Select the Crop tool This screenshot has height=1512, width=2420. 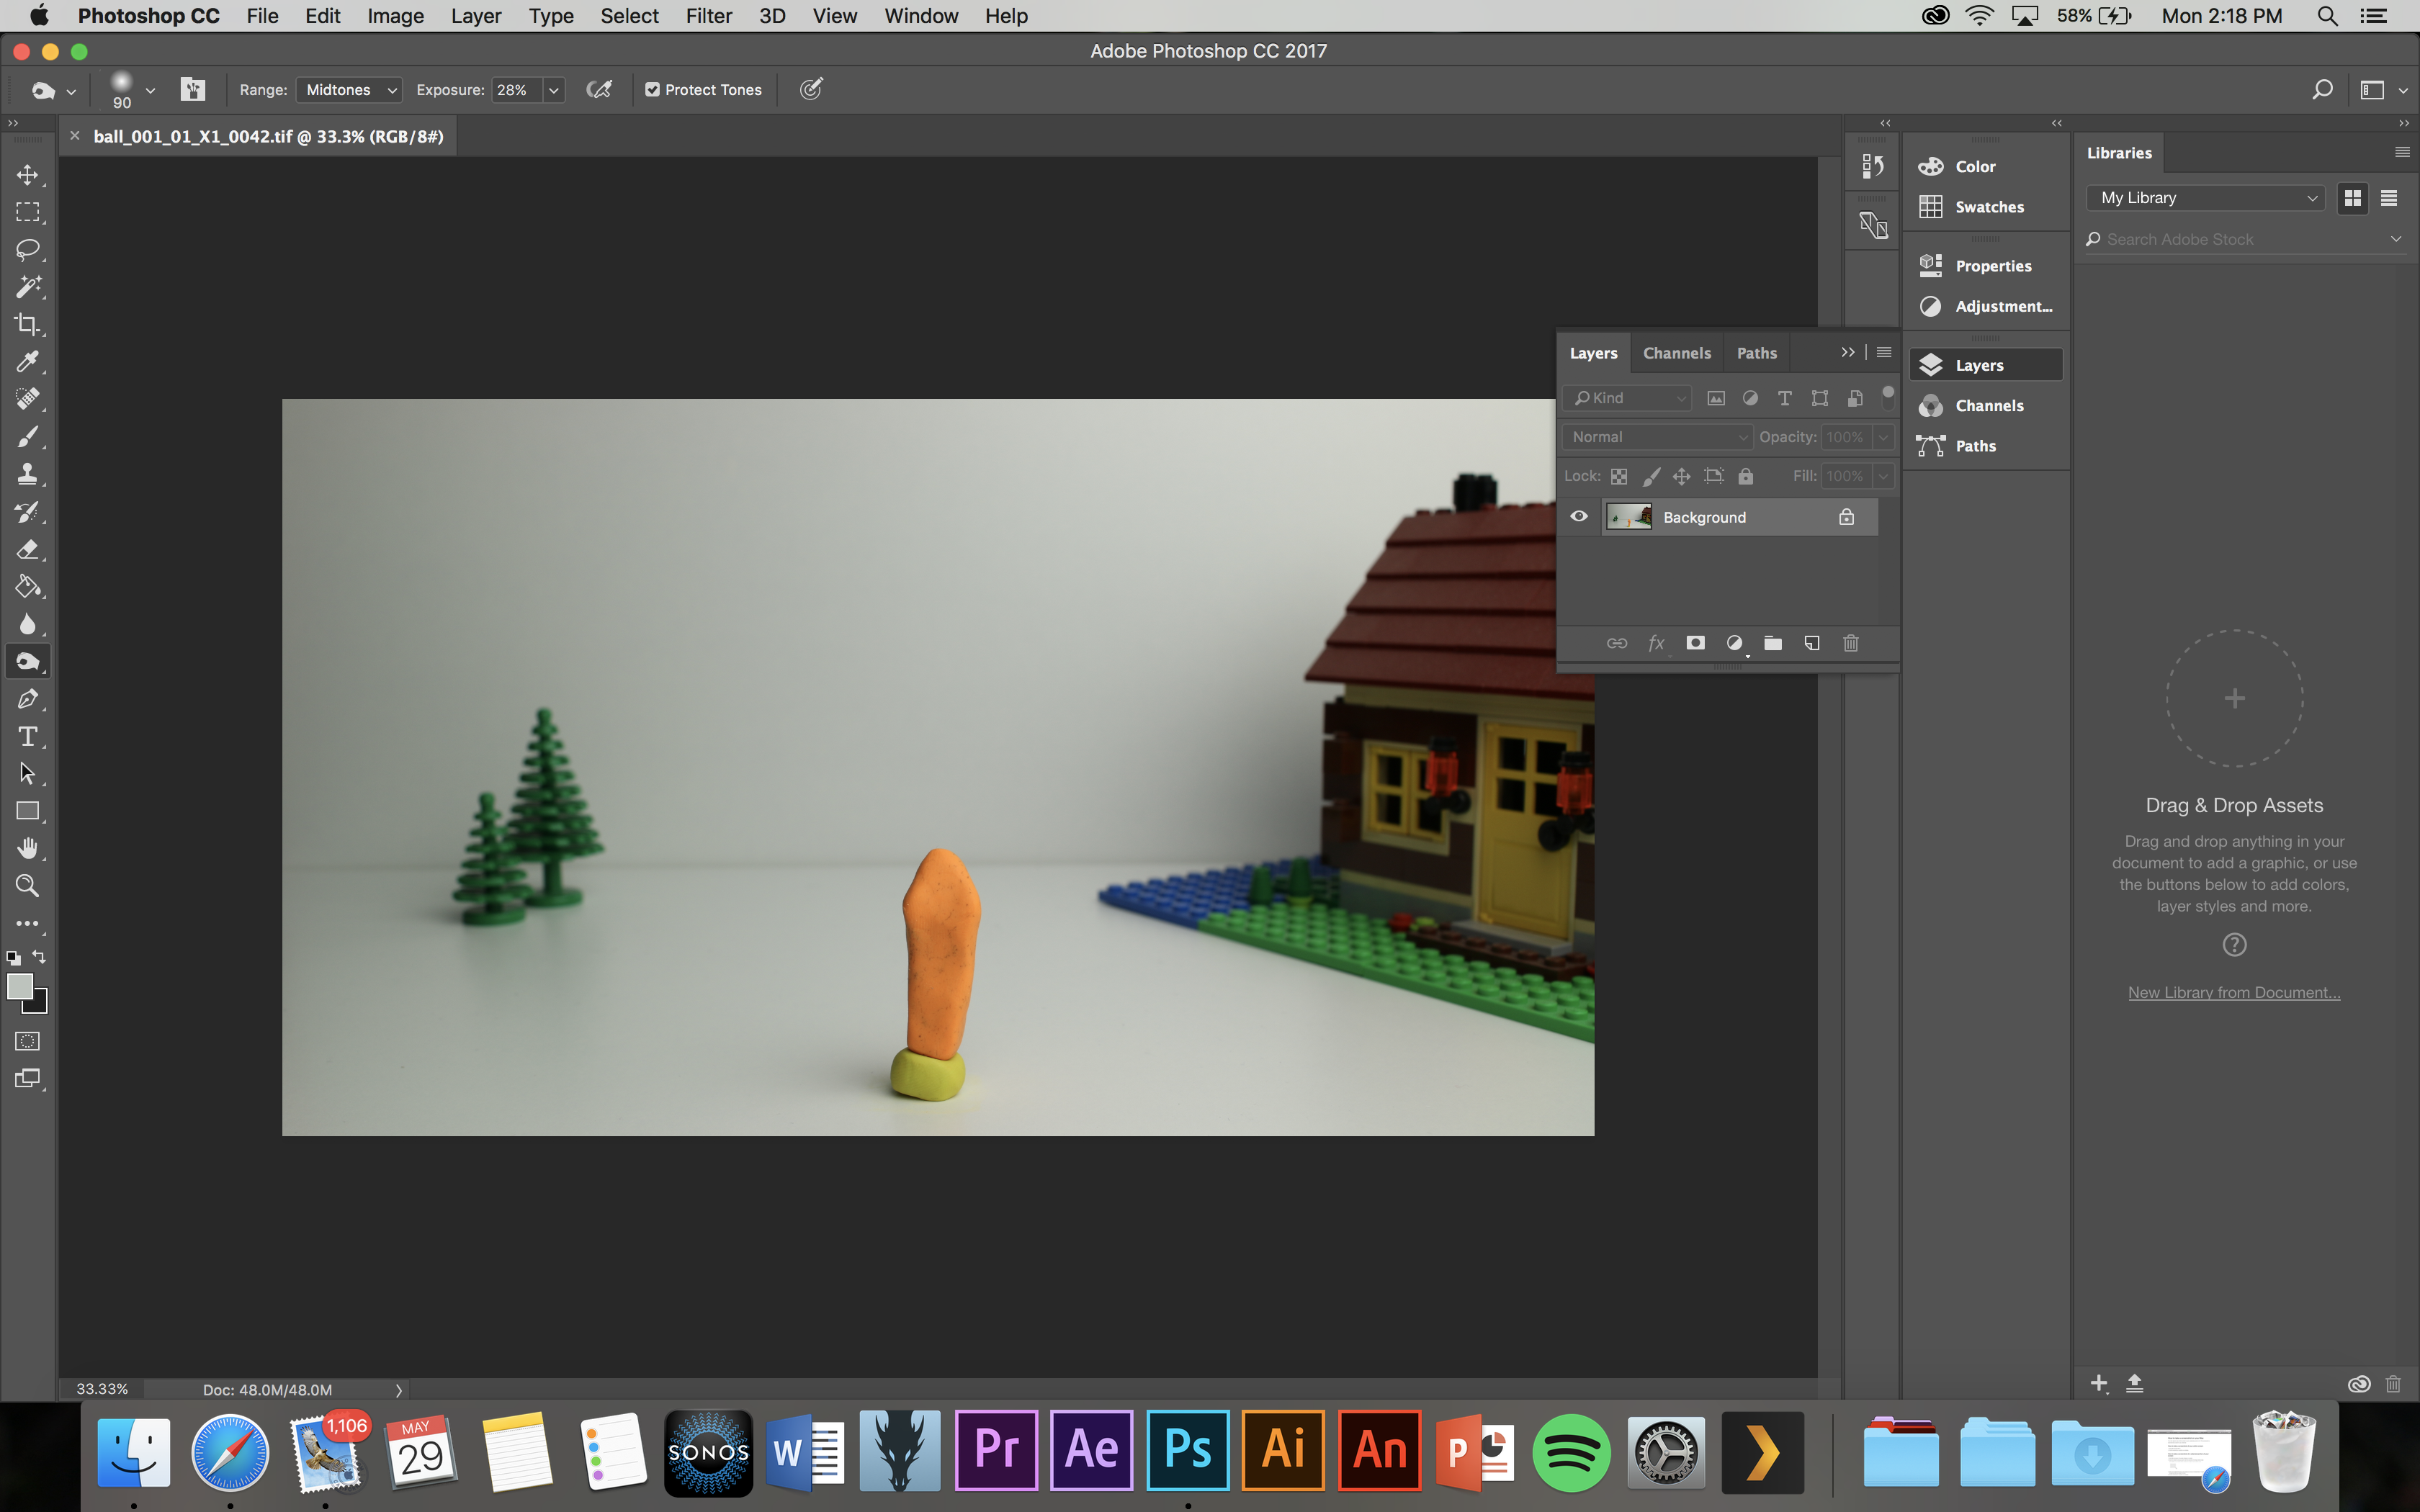coord(27,324)
